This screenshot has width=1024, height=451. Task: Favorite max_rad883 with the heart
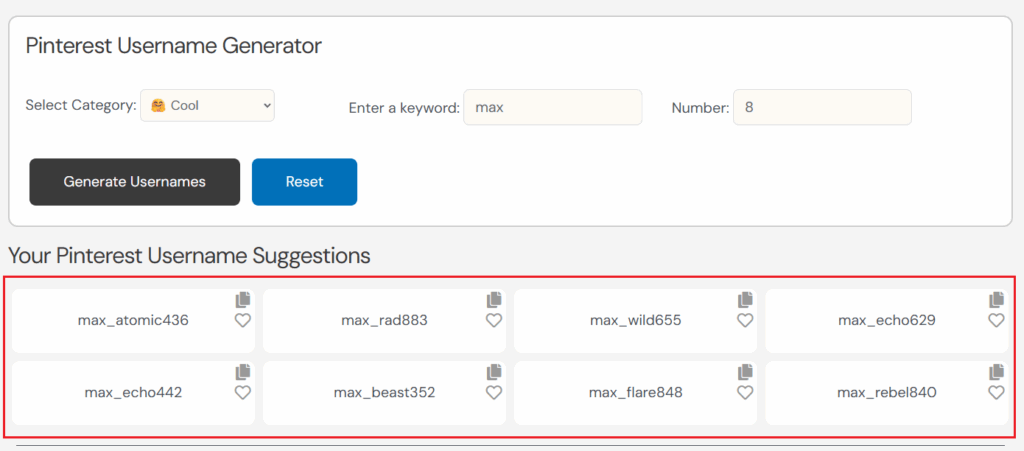coord(494,321)
